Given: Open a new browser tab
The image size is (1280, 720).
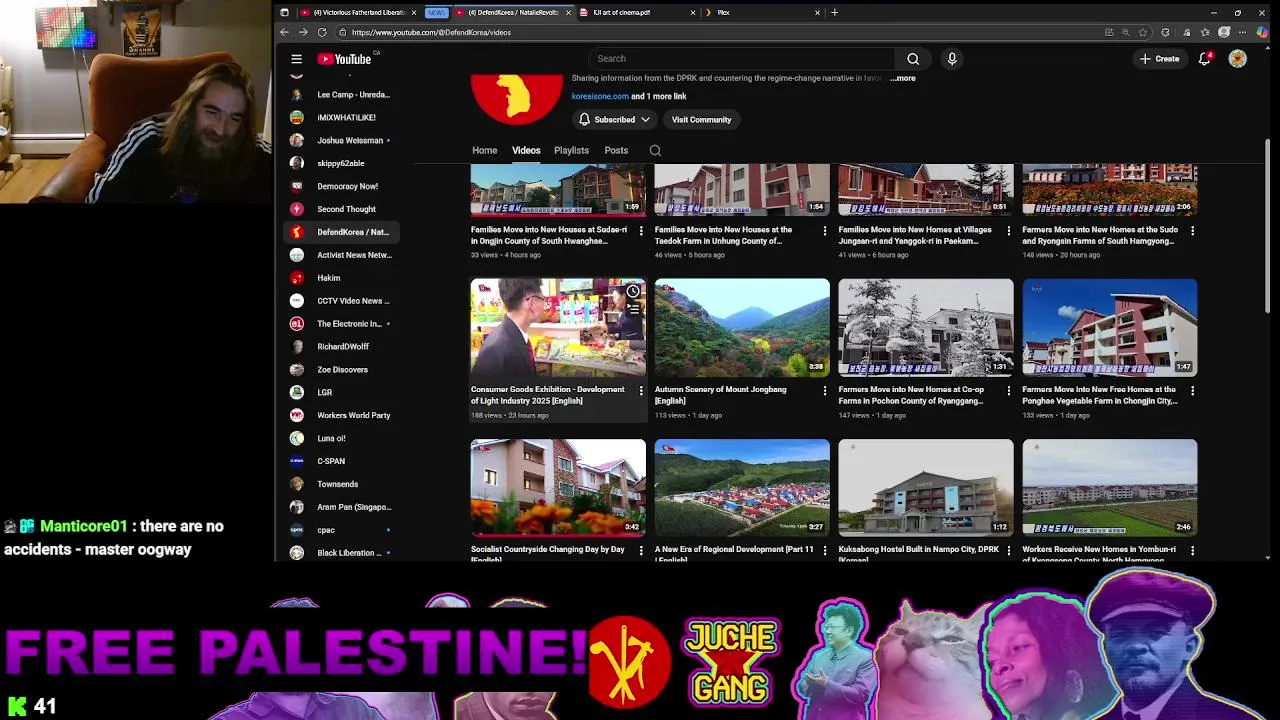Looking at the screenshot, I should [x=834, y=12].
